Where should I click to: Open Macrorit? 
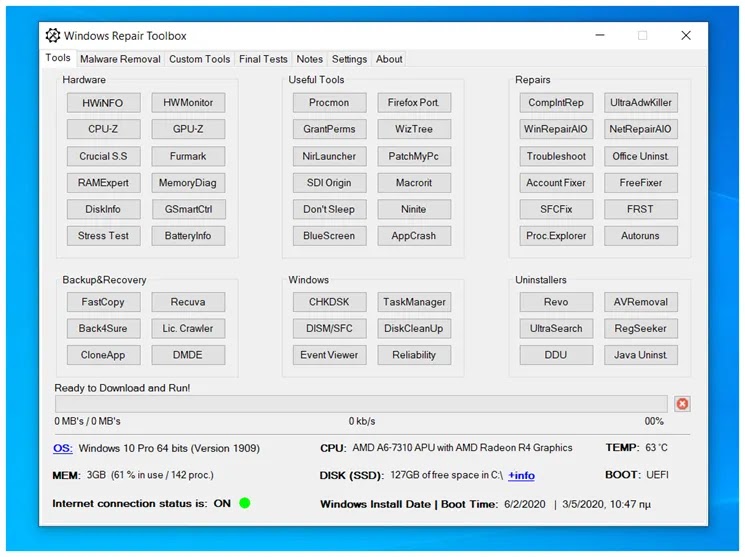(414, 182)
